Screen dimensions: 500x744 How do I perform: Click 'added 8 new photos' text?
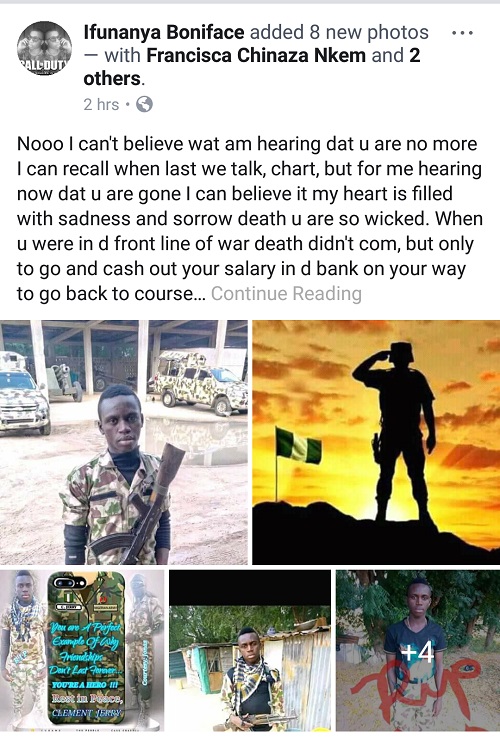click(339, 32)
